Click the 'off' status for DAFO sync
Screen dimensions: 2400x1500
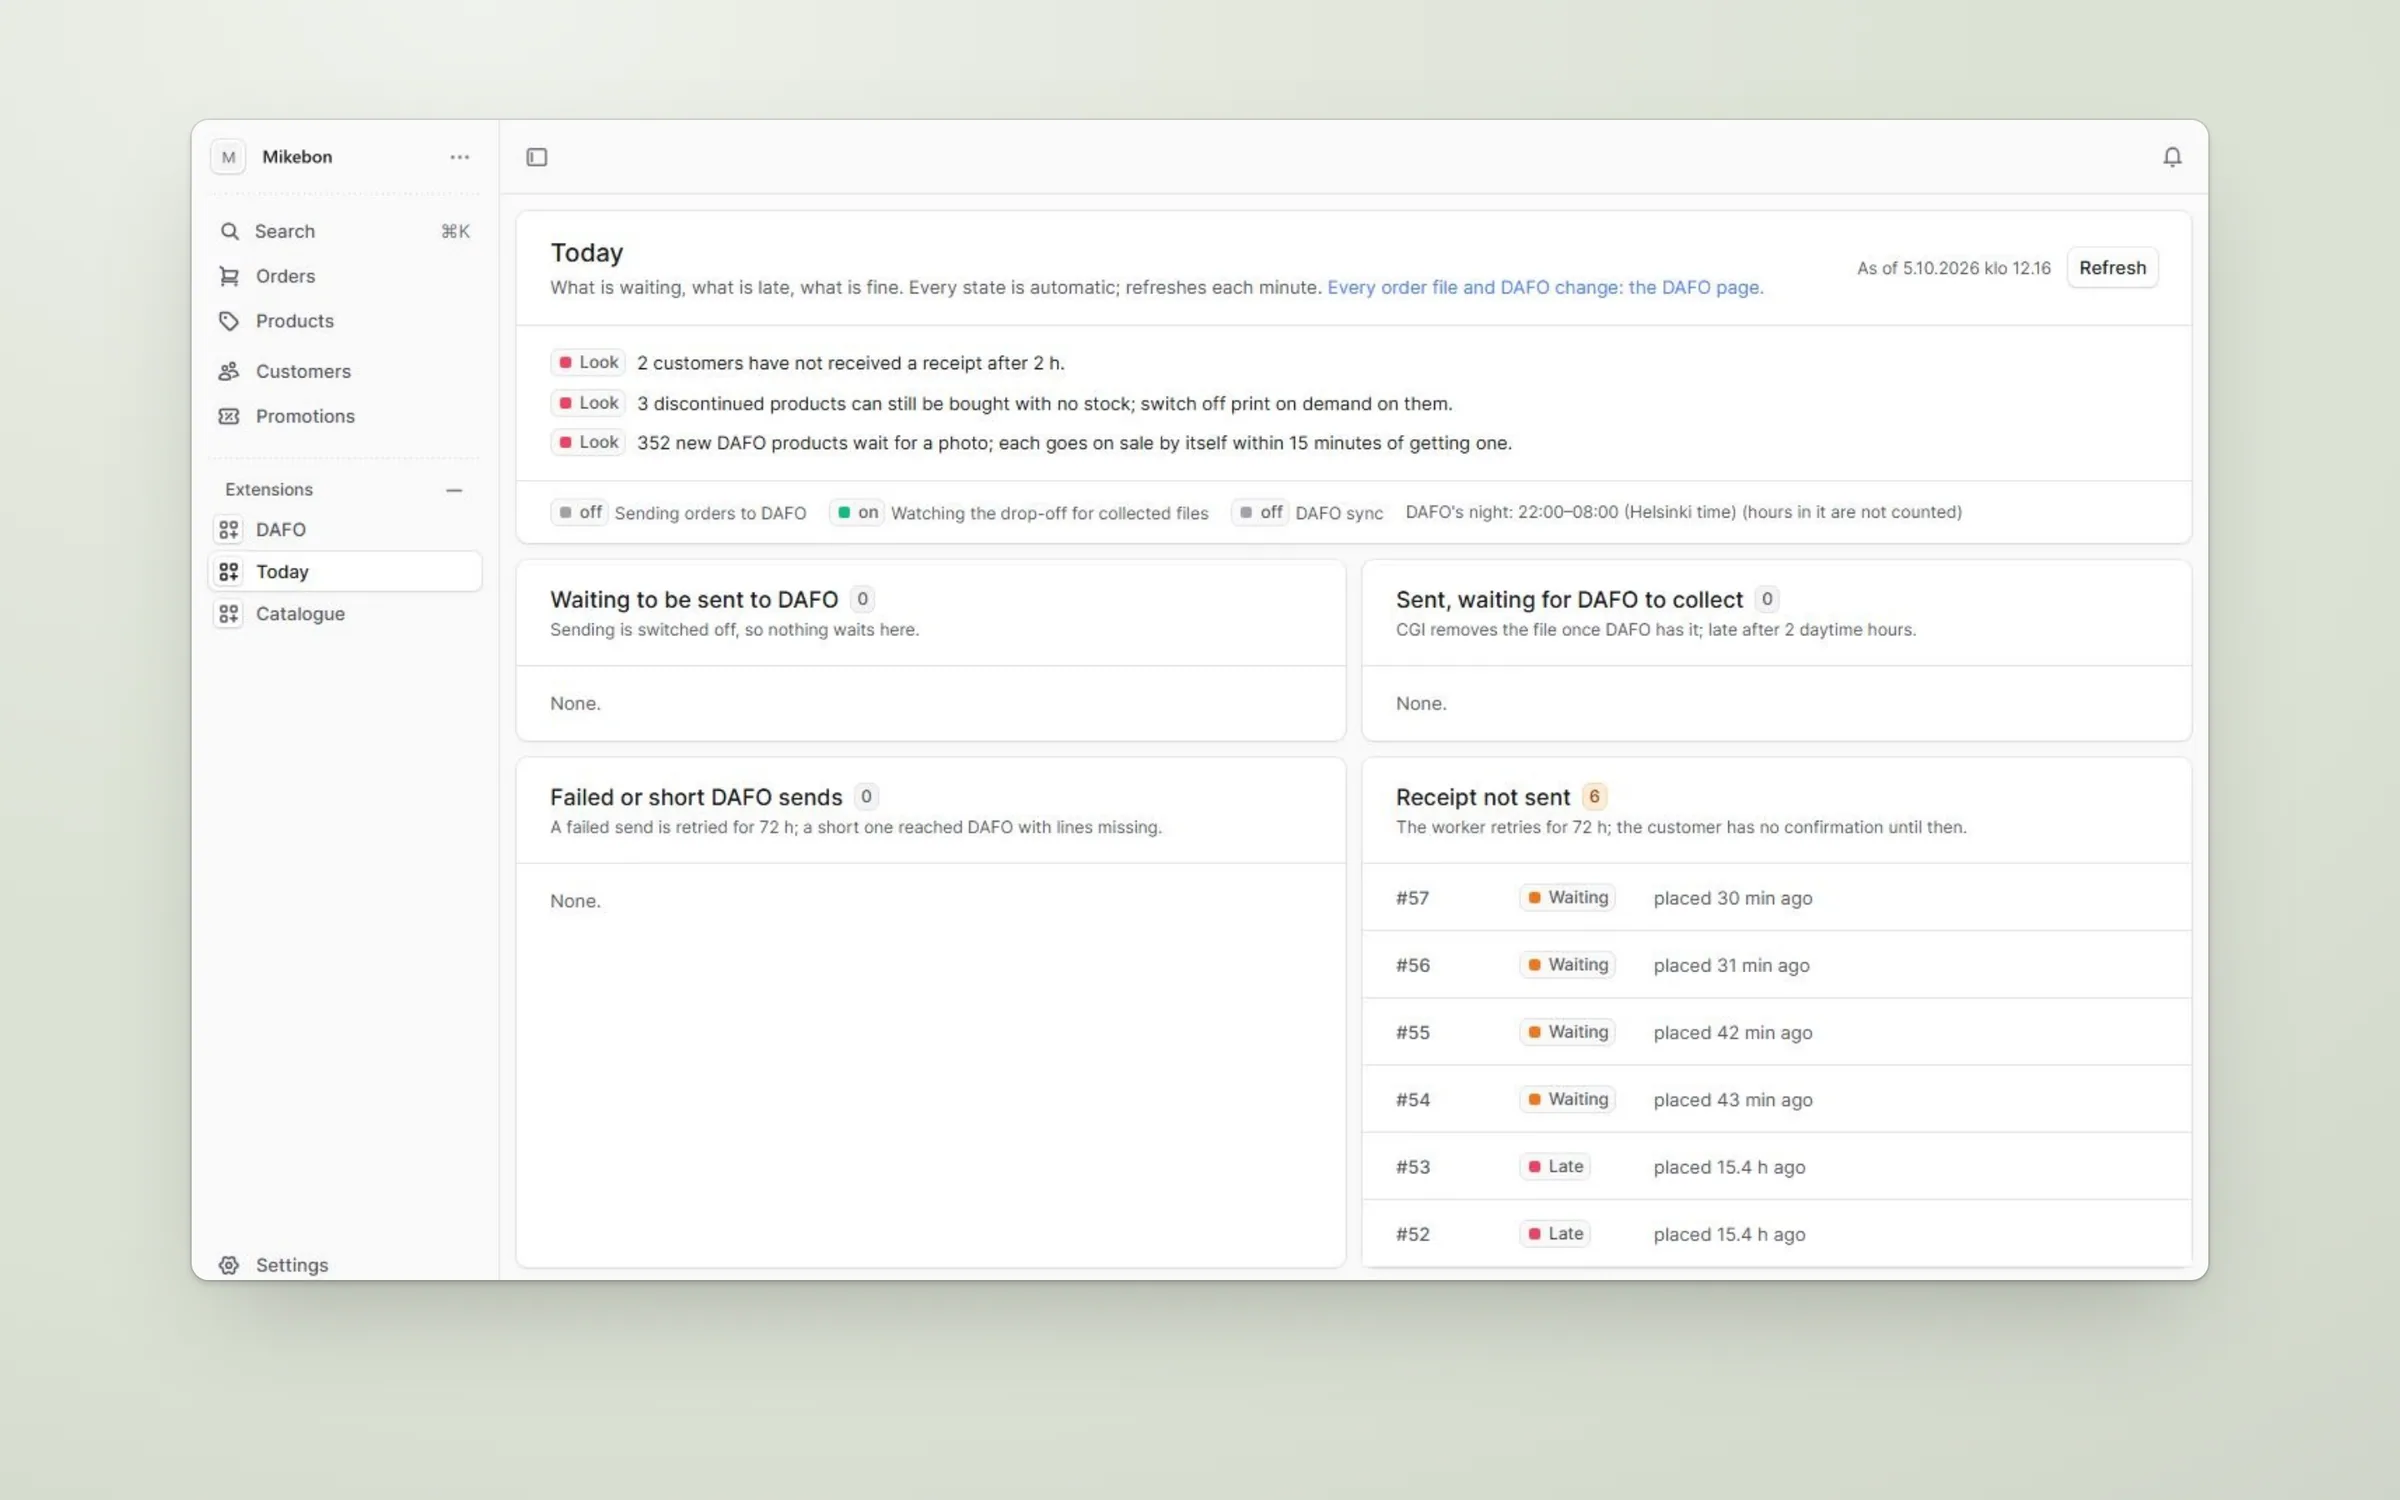[1260, 512]
